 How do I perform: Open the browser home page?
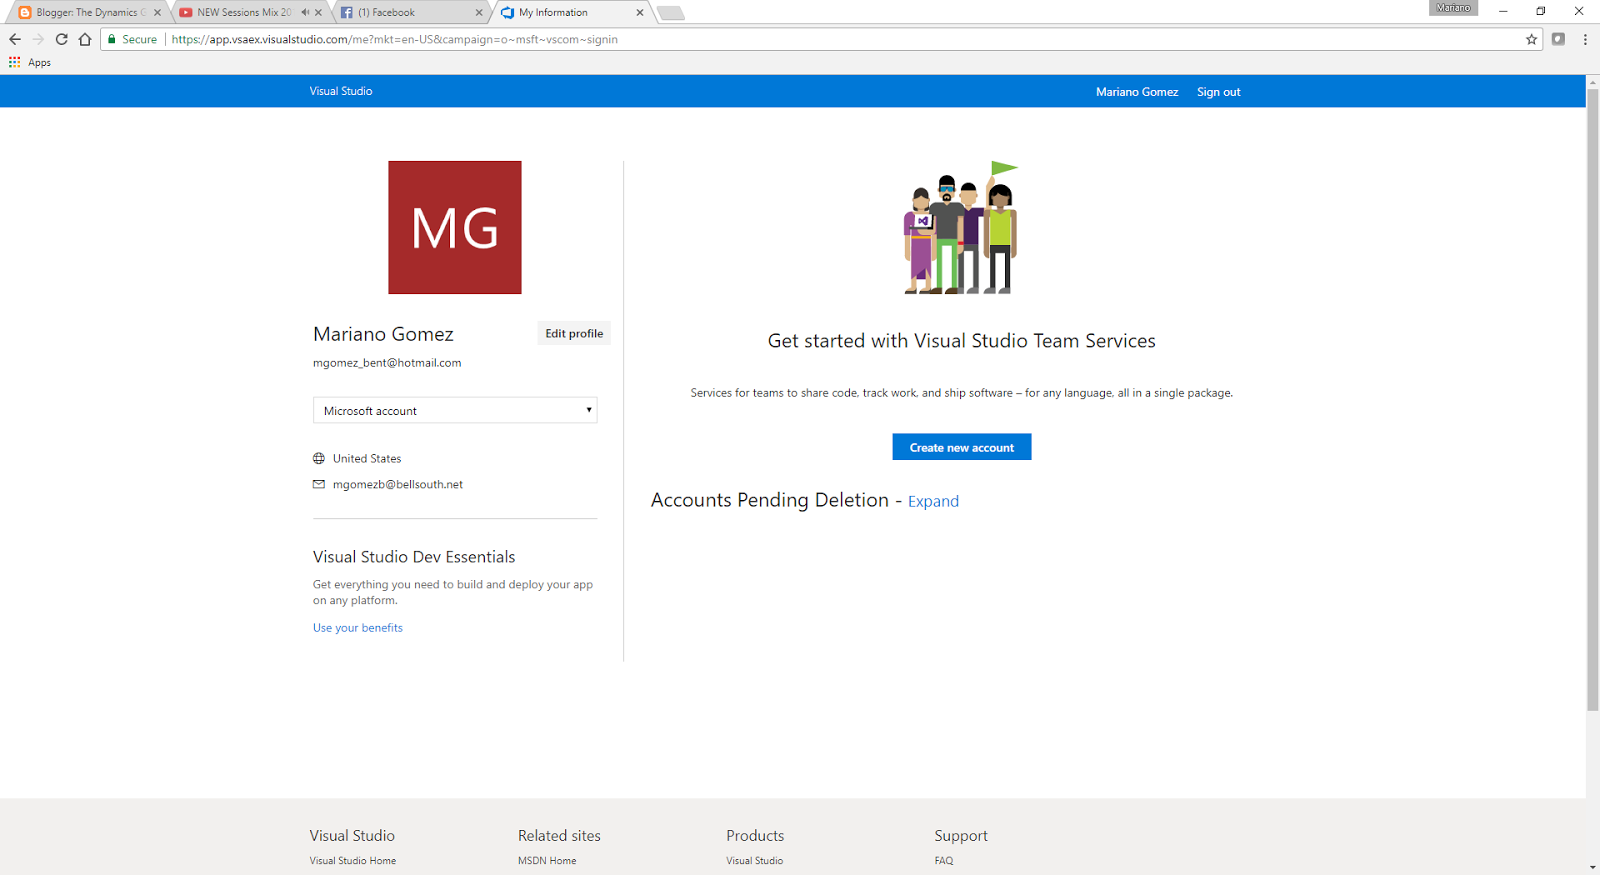tap(85, 39)
